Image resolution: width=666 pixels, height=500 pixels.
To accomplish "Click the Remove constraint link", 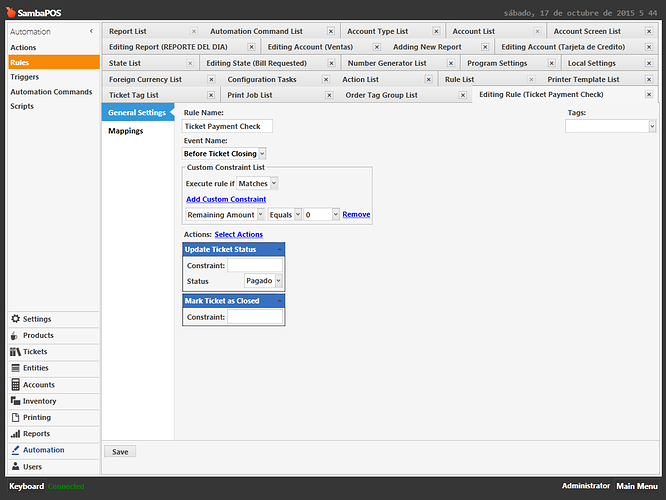I will point(356,215).
